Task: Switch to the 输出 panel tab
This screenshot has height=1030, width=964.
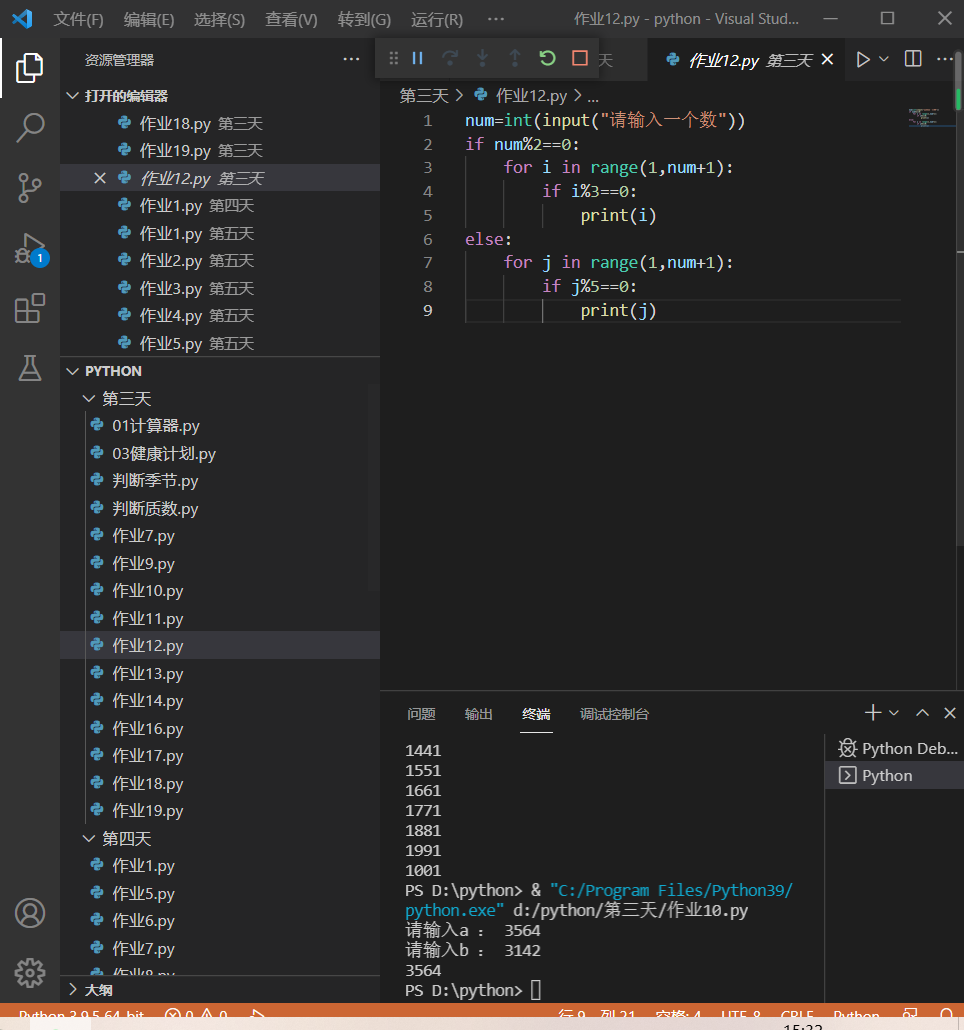Action: click(478, 714)
